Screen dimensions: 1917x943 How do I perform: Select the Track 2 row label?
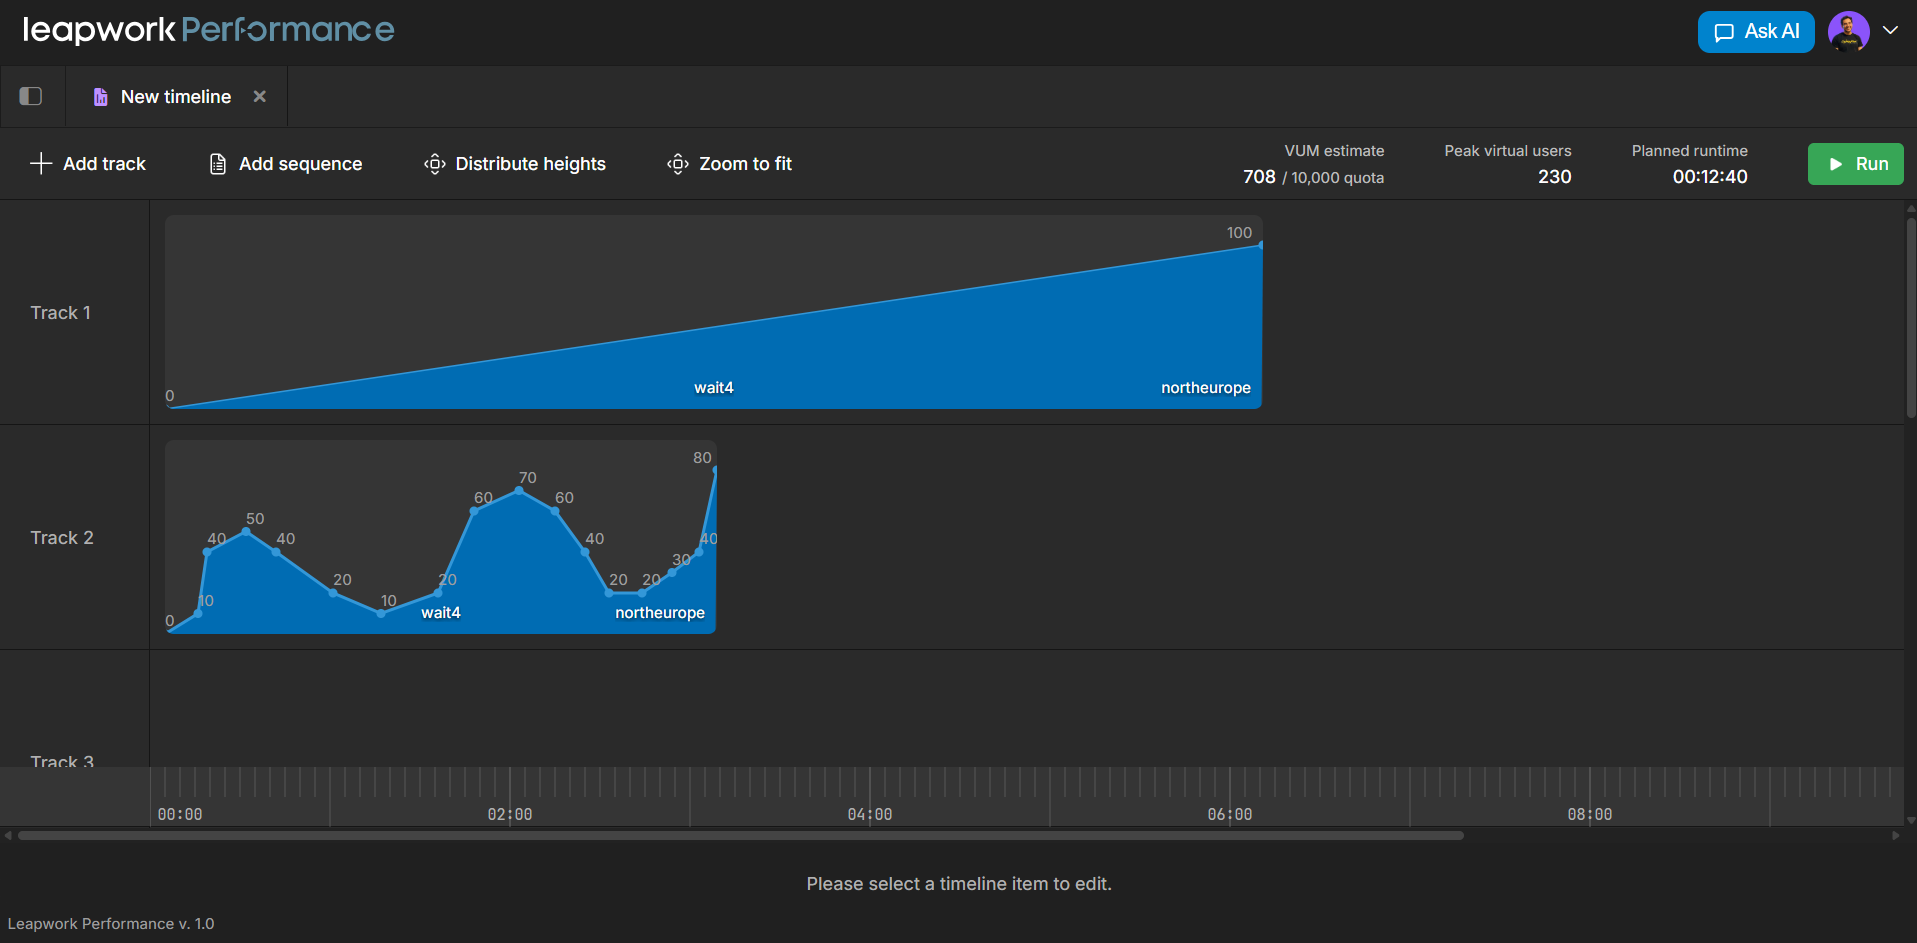(x=62, y=538)
